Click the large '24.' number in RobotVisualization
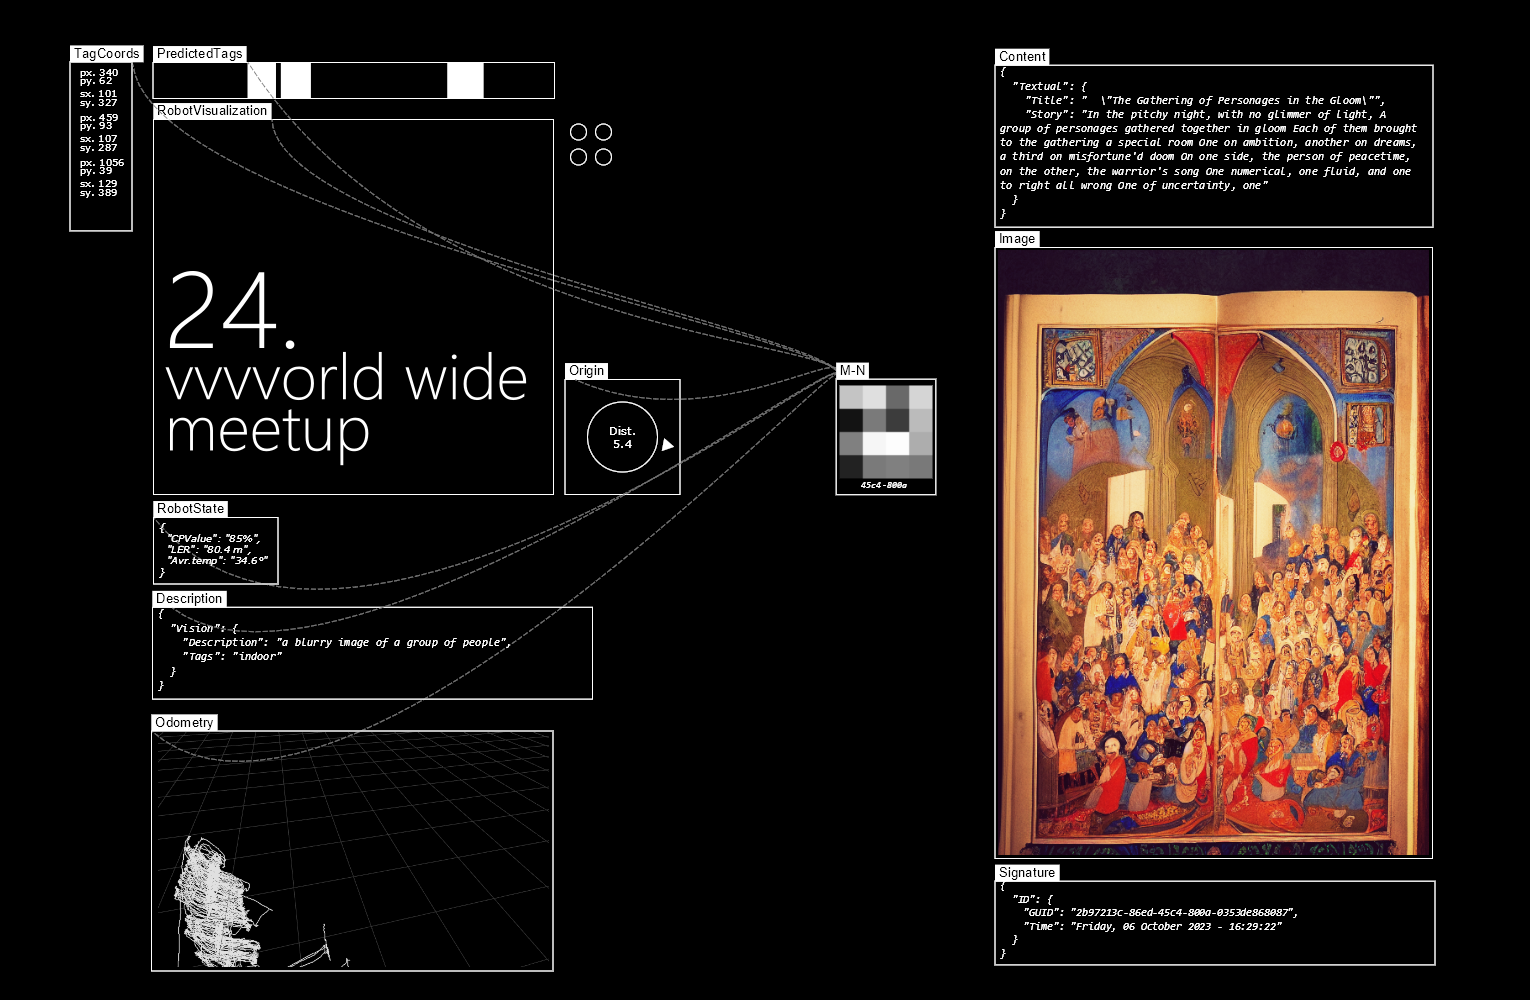1530x1000 pixels. [x=232, y=310]
